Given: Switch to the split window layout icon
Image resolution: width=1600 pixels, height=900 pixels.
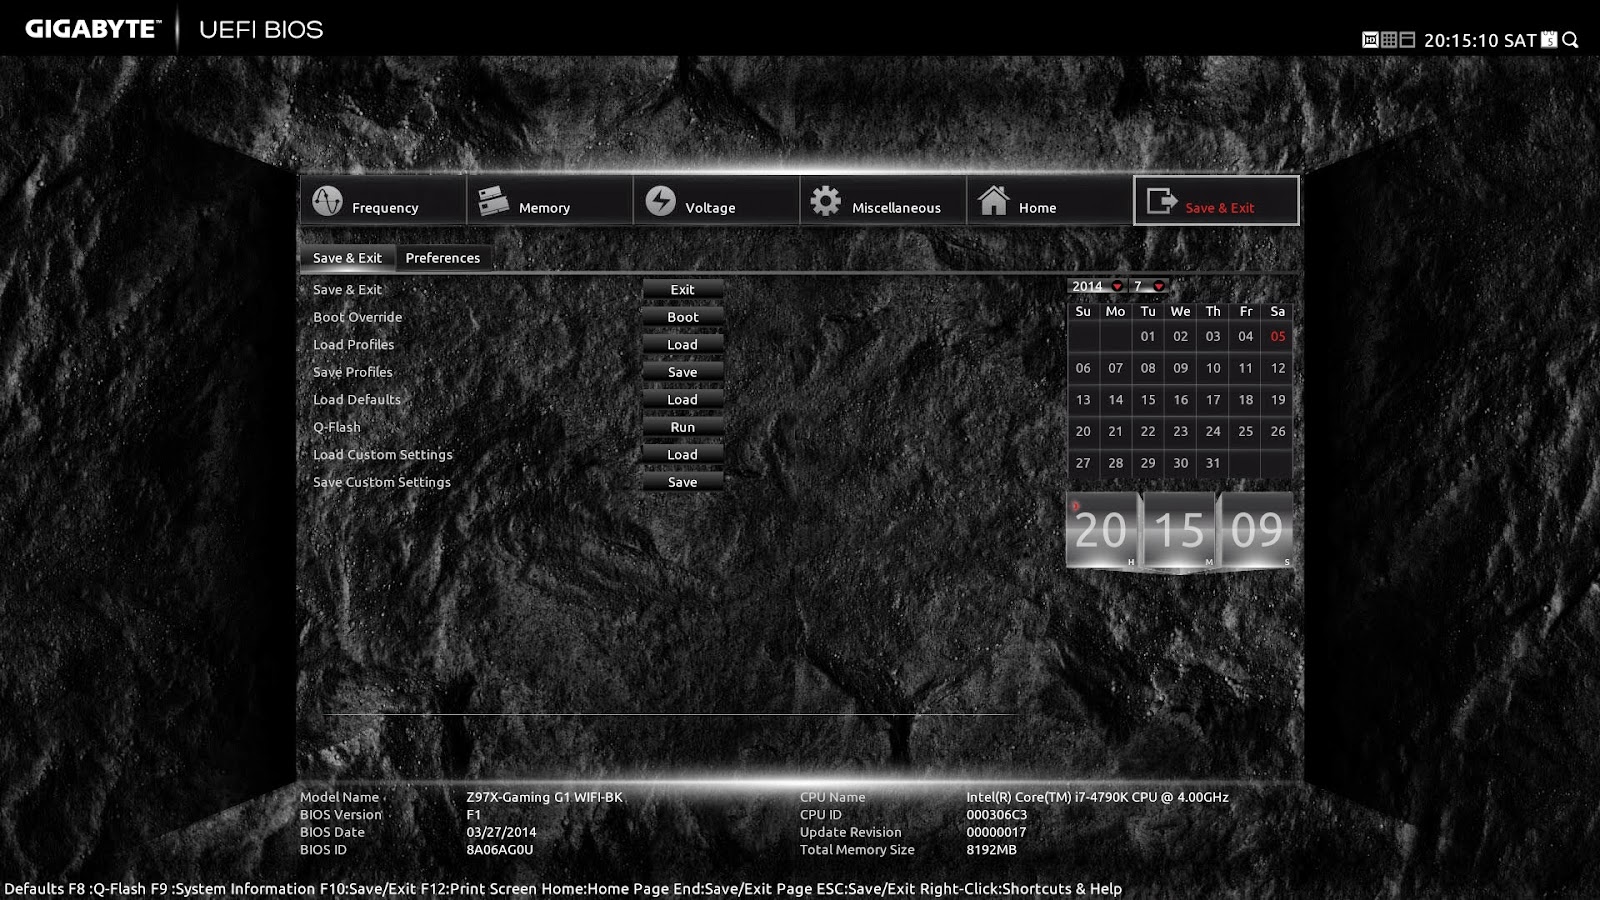Looking at the screenshot, I should pyautogui.click(x=1407, y=40).
